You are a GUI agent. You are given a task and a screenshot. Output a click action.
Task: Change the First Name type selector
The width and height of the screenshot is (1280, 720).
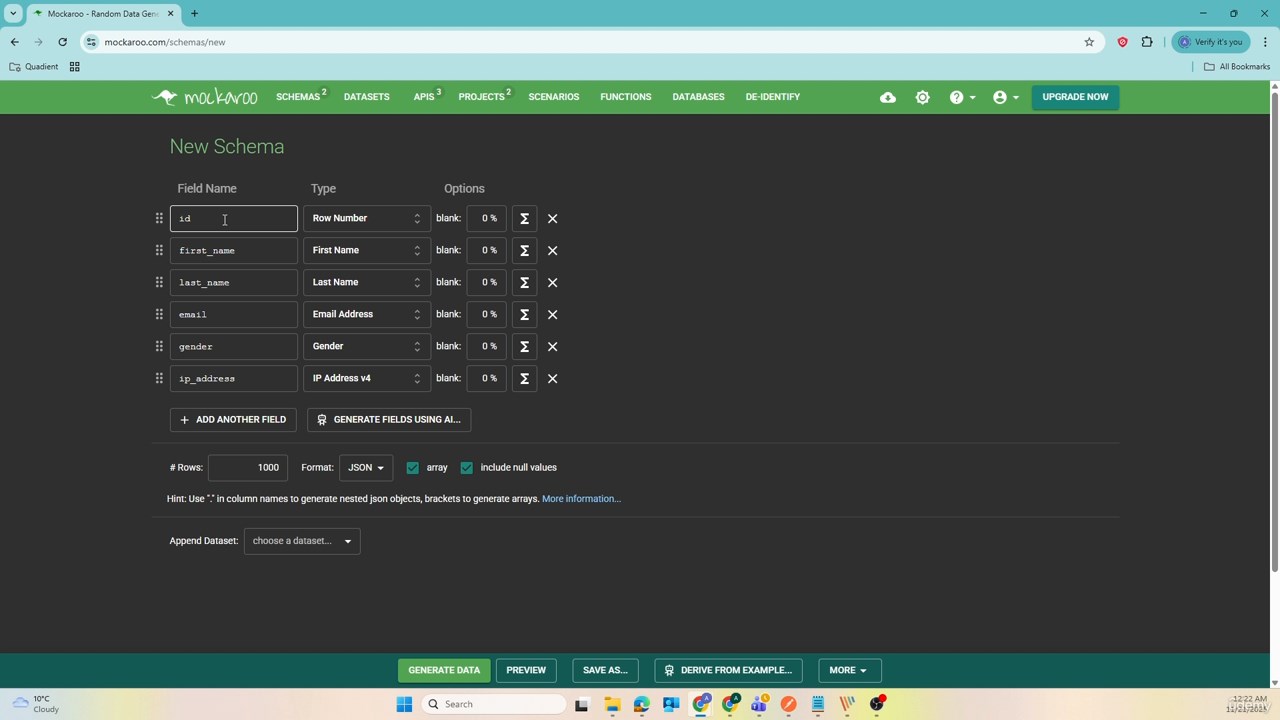coord(367,250)
